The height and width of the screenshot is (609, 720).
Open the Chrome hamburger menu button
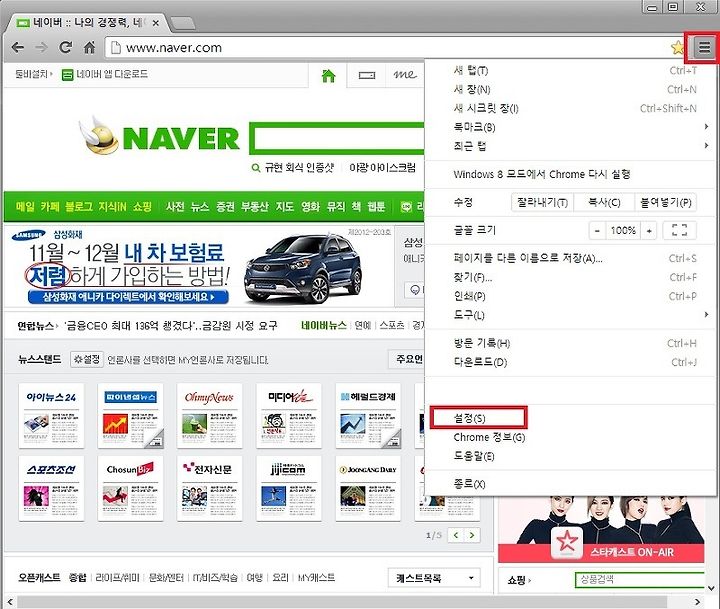click(x=704, y=47)
